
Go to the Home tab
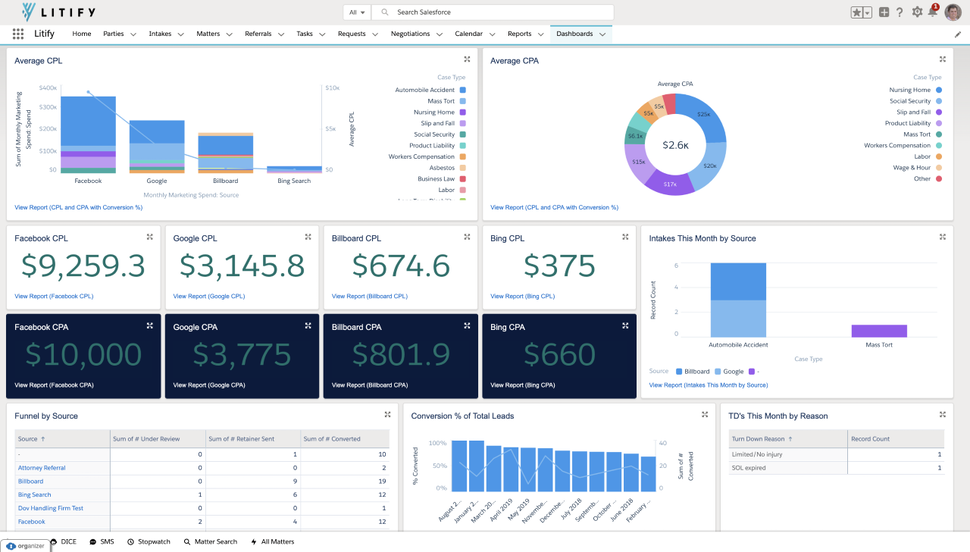(x=82, y=34)
